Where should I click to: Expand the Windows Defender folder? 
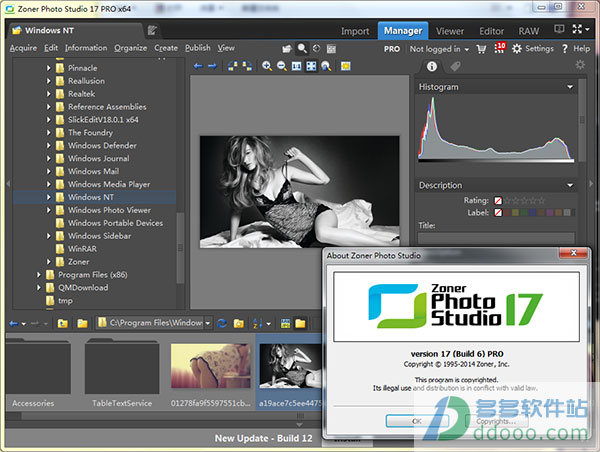49,145
